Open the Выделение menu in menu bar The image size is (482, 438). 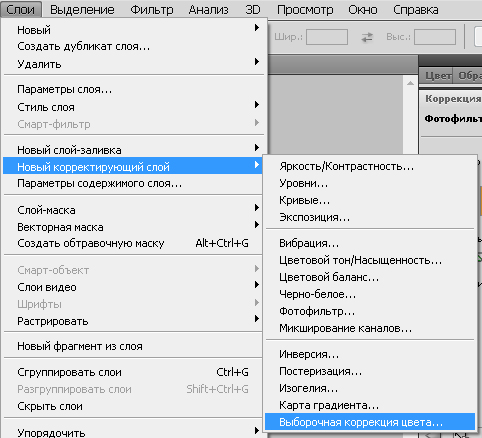[82, 10]
